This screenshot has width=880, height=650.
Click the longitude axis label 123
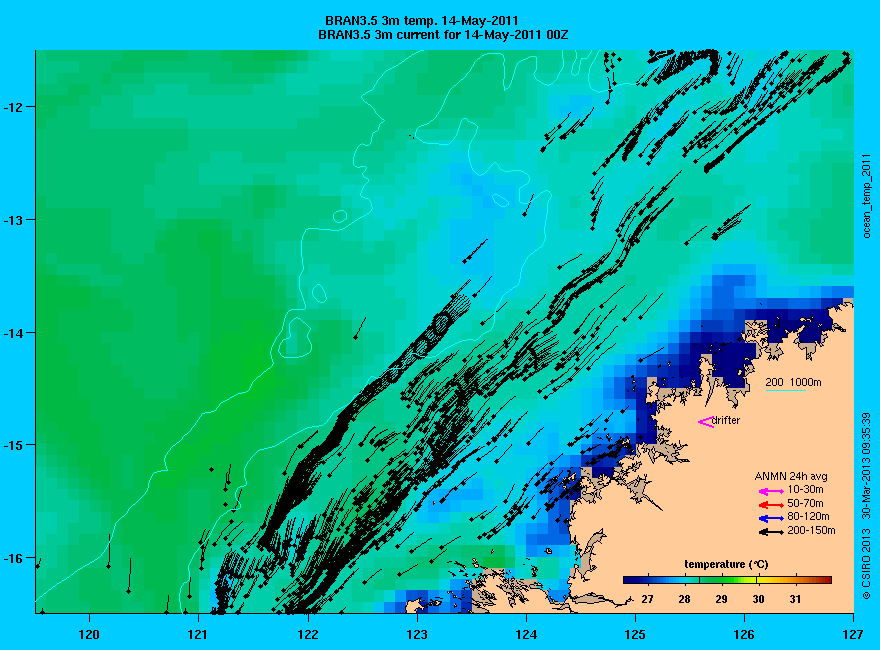coord(417,635)
